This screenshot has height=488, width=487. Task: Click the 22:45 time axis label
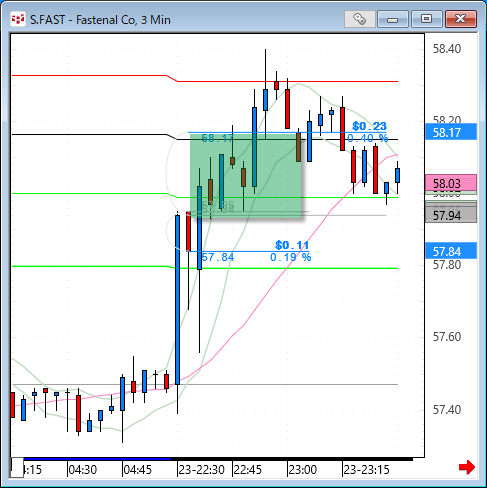[x=248, y=470]
